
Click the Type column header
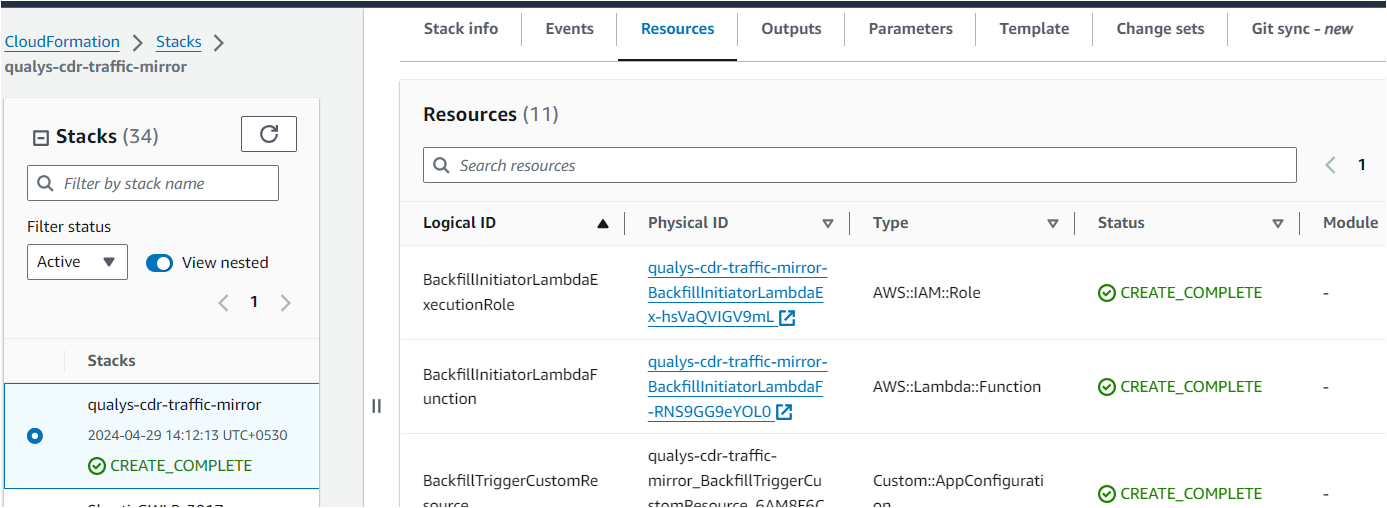(x=891, y=223)
